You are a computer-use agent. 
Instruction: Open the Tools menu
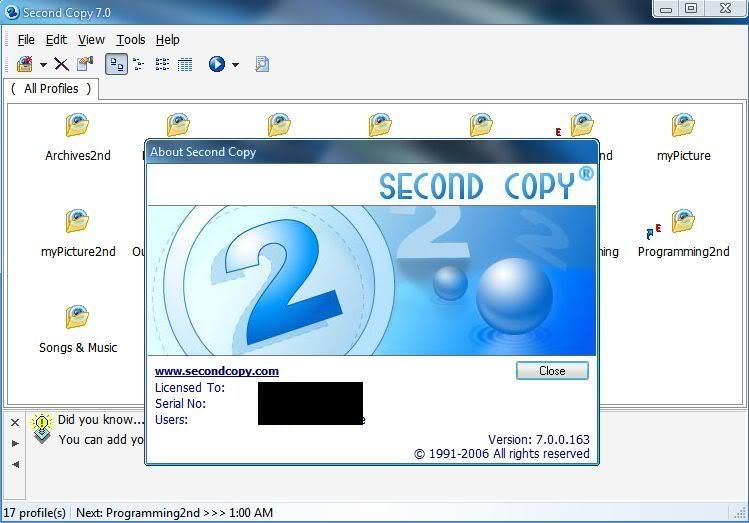coord(131,40)
